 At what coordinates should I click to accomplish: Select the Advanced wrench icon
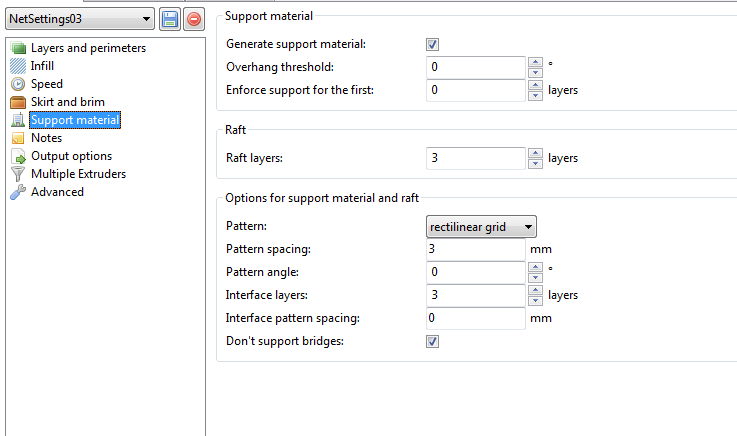click(18, 192)
